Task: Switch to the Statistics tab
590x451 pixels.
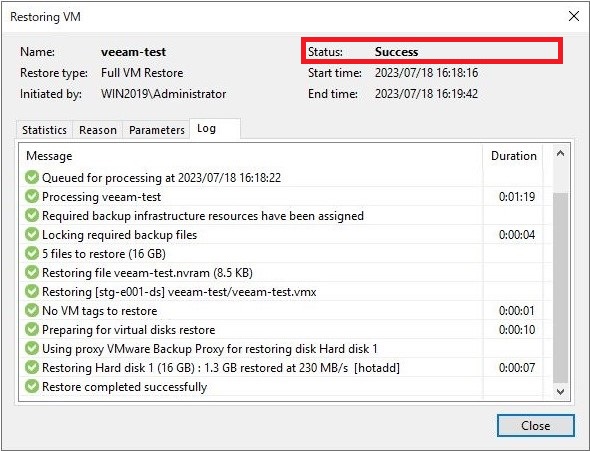Action: (x=44, y=130)
